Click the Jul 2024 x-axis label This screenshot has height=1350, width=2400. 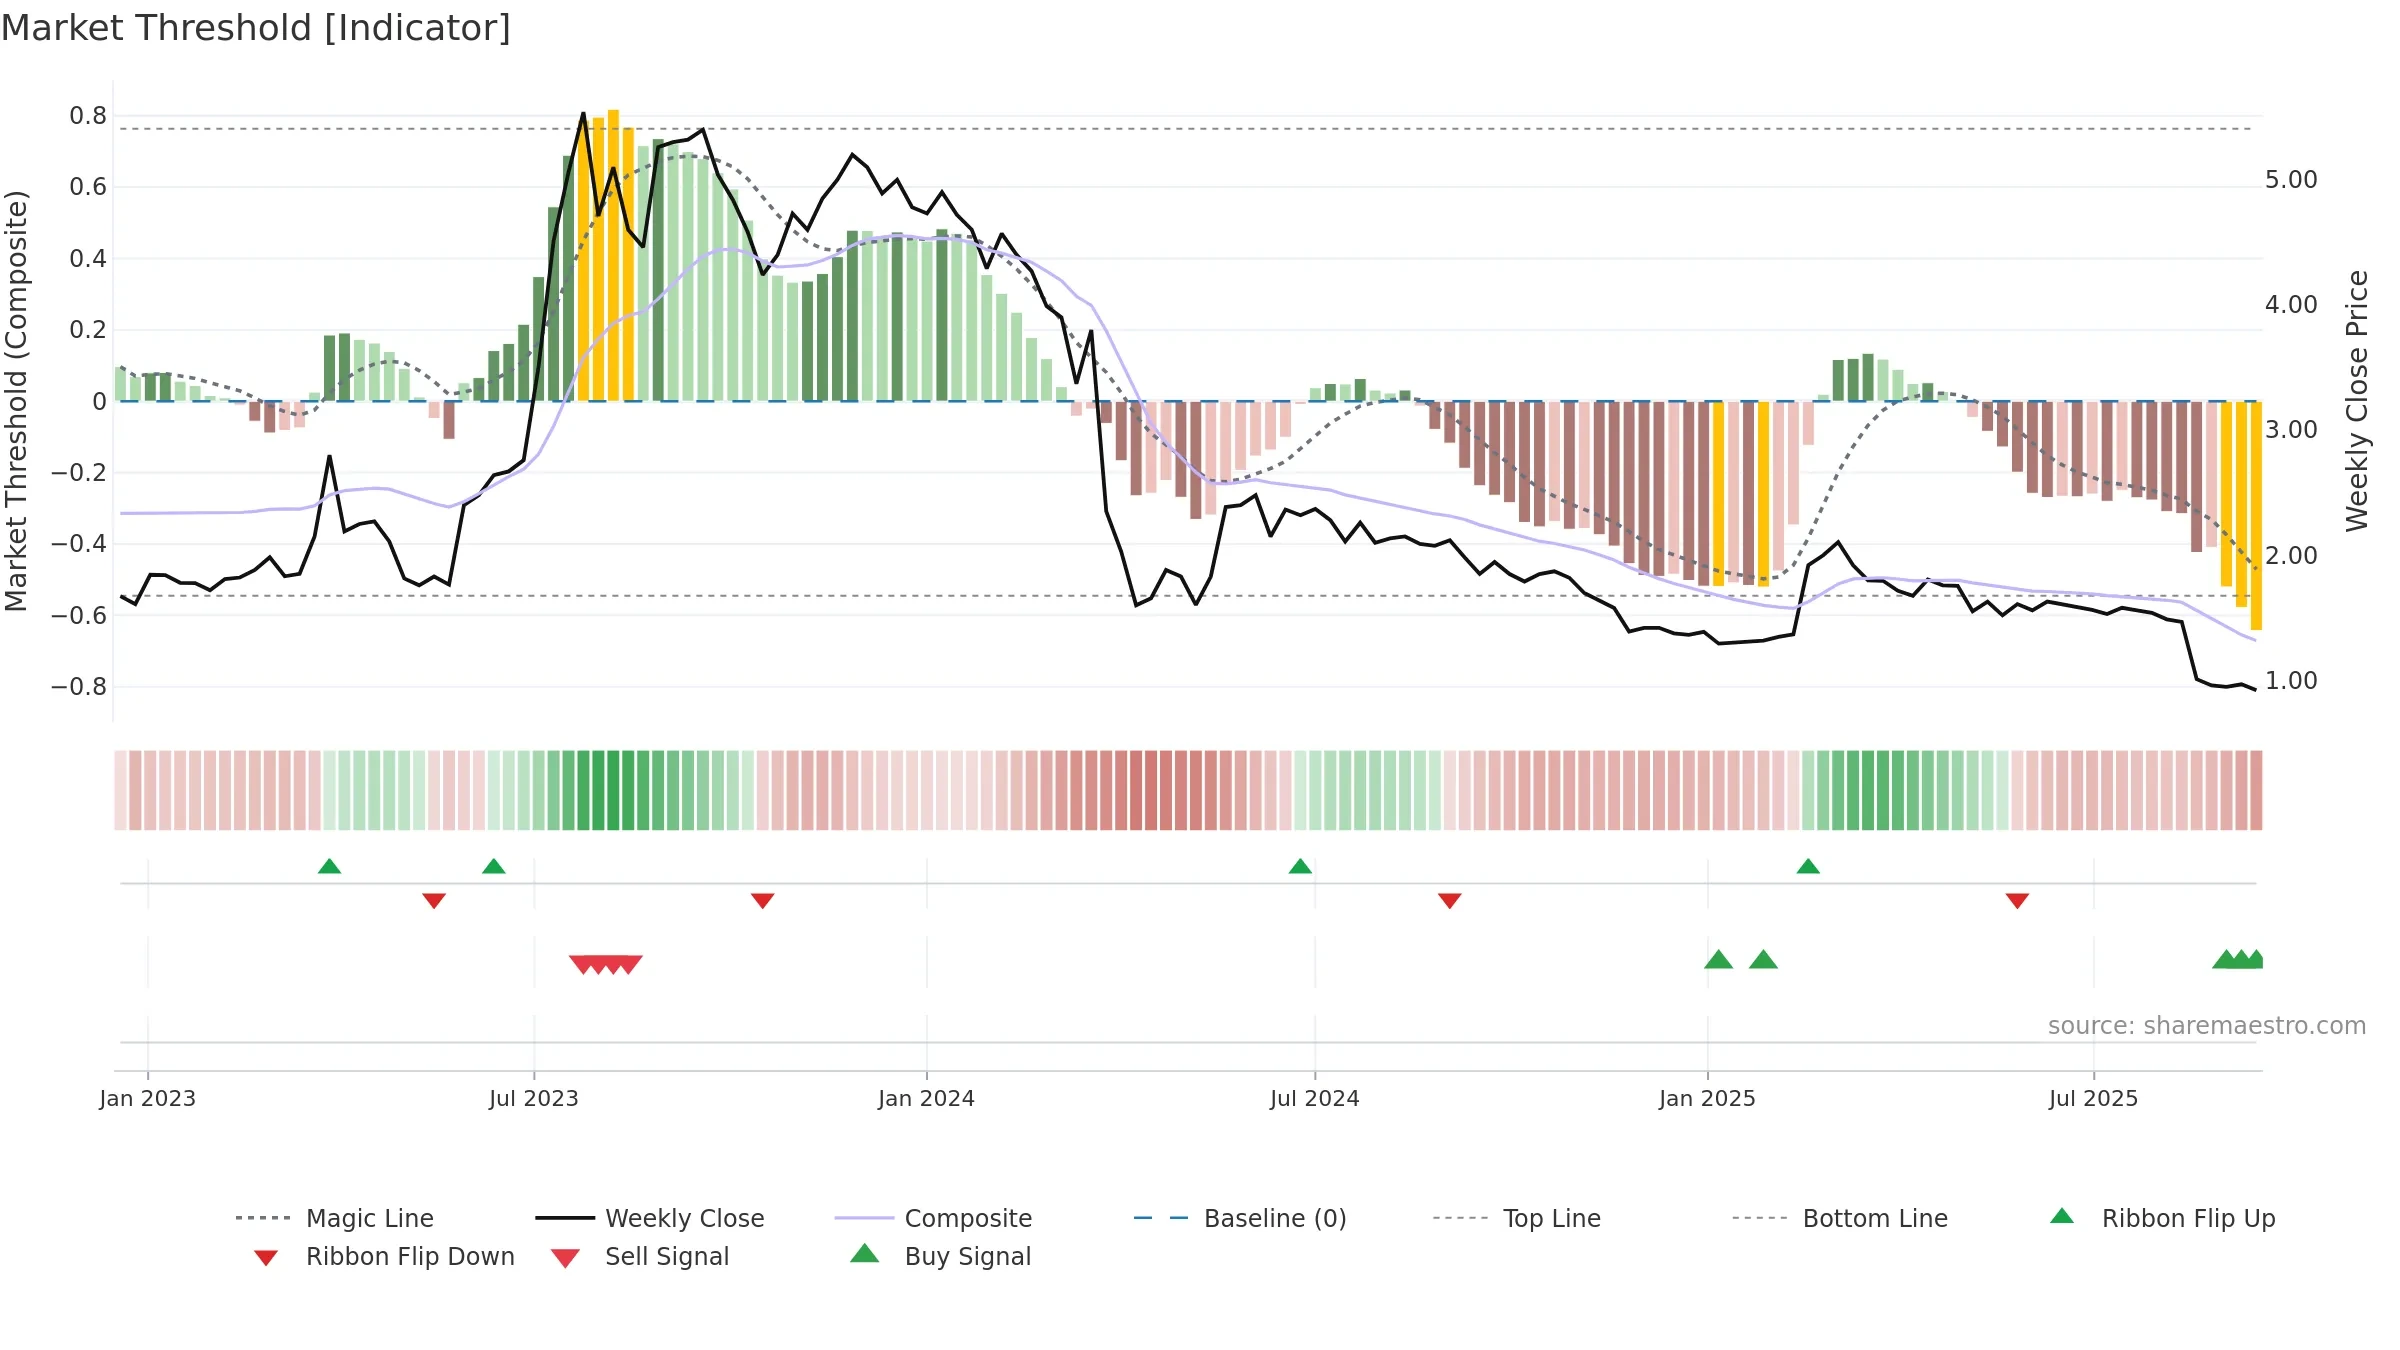pyautogui.click(x=1315, y=1098)
